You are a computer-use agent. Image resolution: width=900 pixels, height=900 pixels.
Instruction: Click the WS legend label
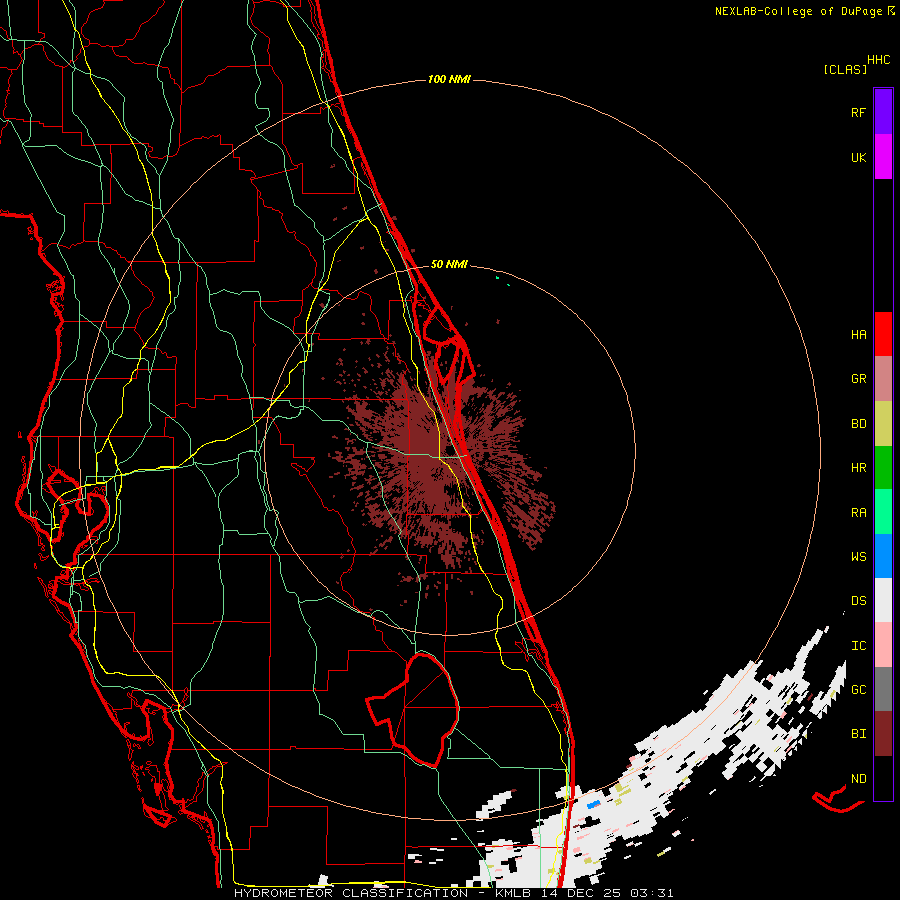(x=858, y=557)
